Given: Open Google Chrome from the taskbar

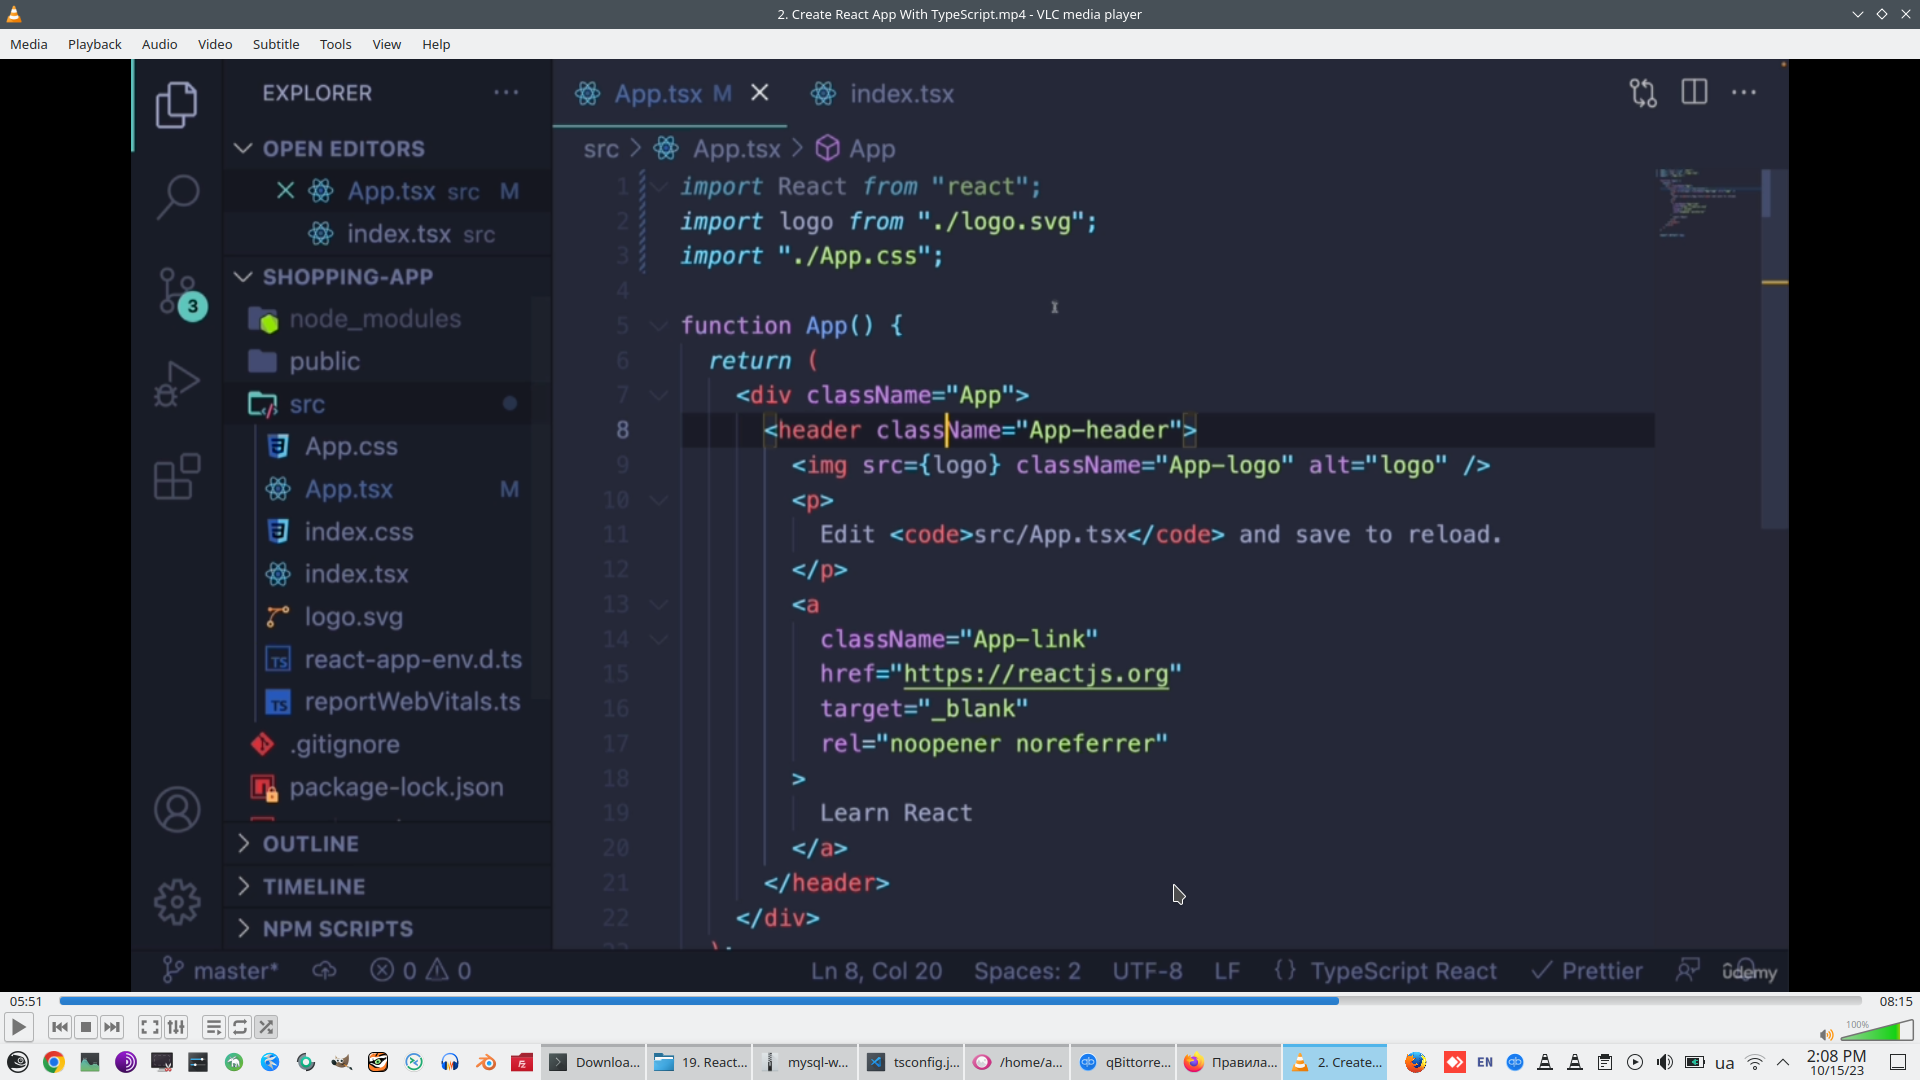Looking at the screenshot, I should click(x=54, y=1062).
